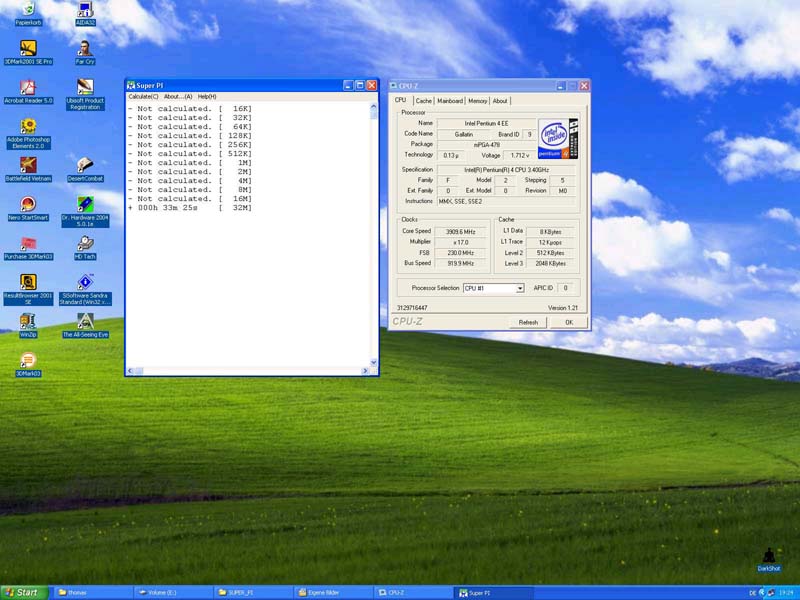Click the DE language indicator in tray

(752, 593)
